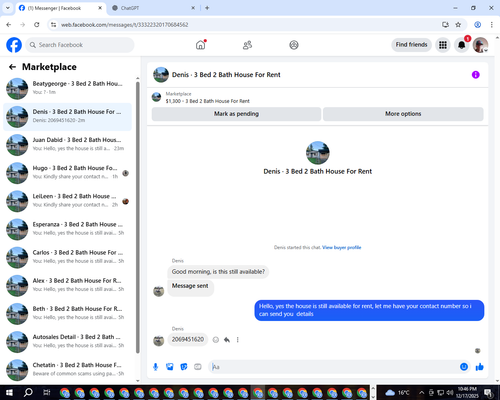Follow the View buyer profile link
This screenshot has width=500, height=400.
pos(342,247)
